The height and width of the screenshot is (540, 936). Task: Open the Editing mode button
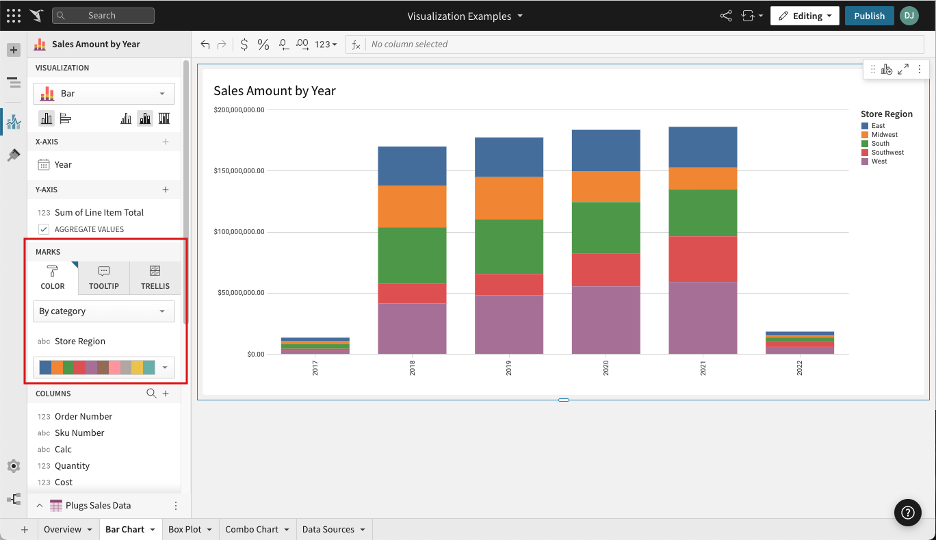pos(804,16)
